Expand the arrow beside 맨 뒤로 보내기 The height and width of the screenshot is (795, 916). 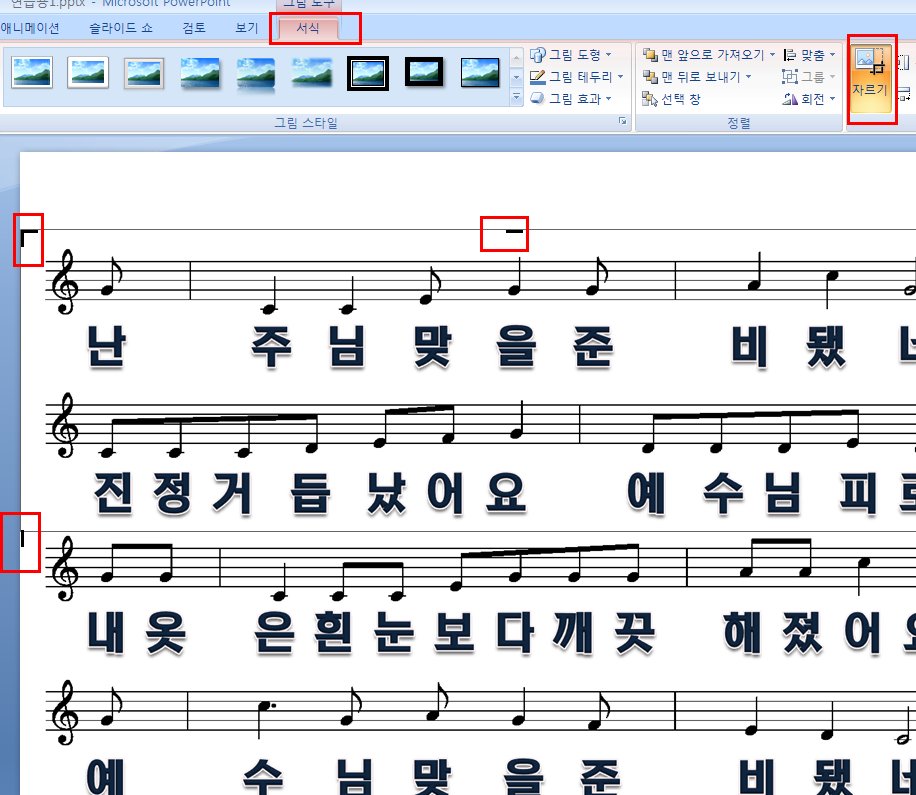point(748,77)
